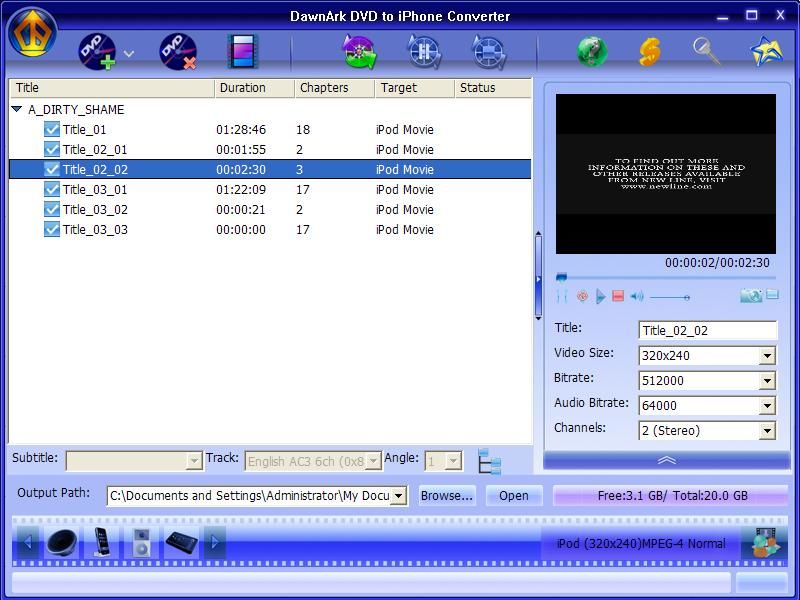
Task: Click the filmstrip video clip icon
Action: [x=243, y=52]
